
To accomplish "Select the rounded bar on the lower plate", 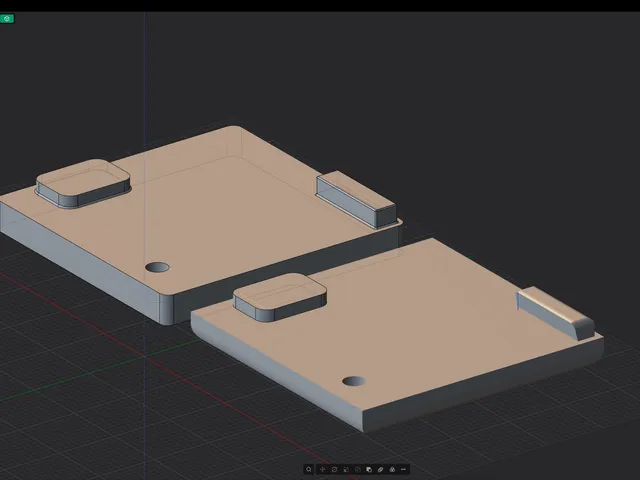I will (x=556, y=313).
